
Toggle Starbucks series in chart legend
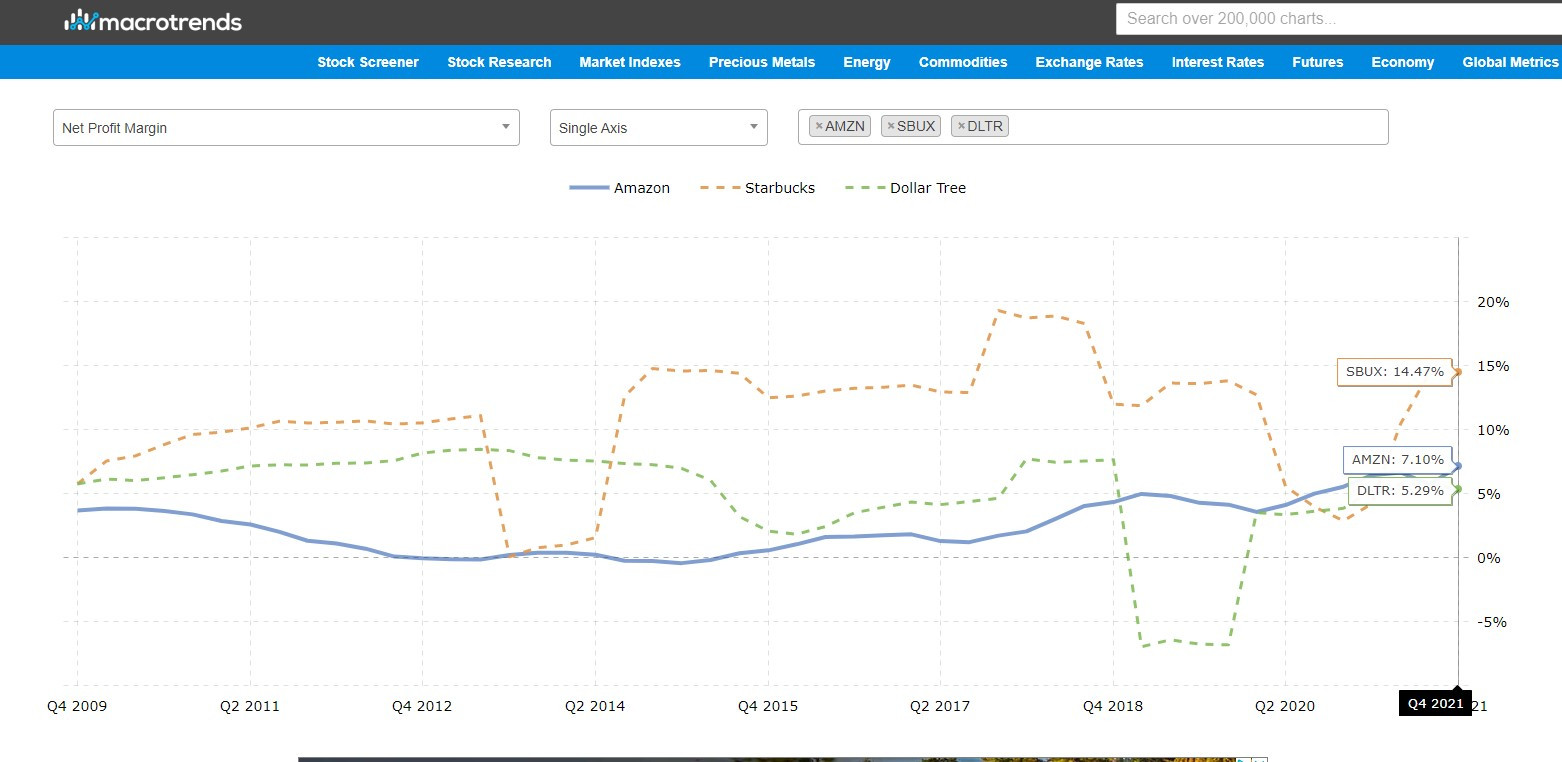tap(757, 188)
